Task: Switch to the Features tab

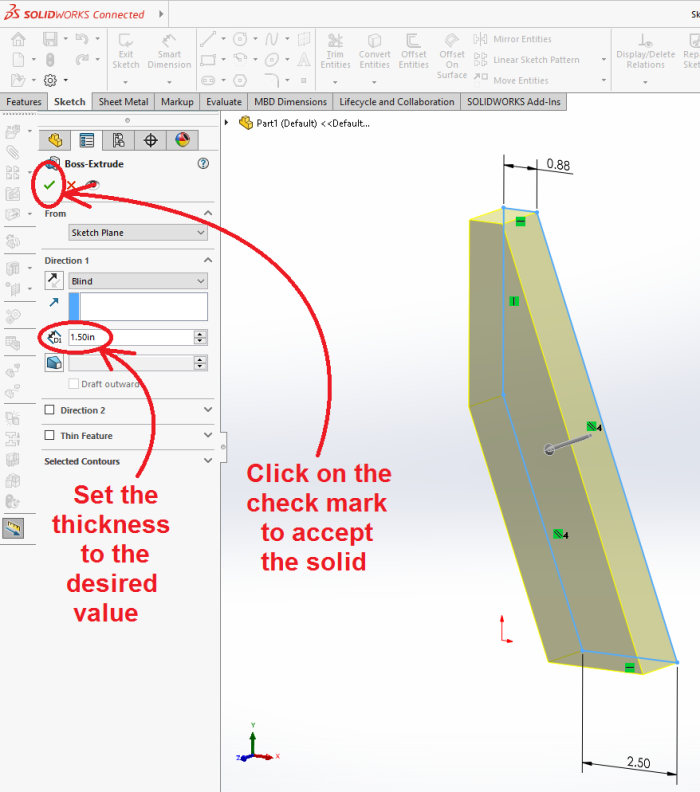Action: pyautogui.click(x=24, y=102)
